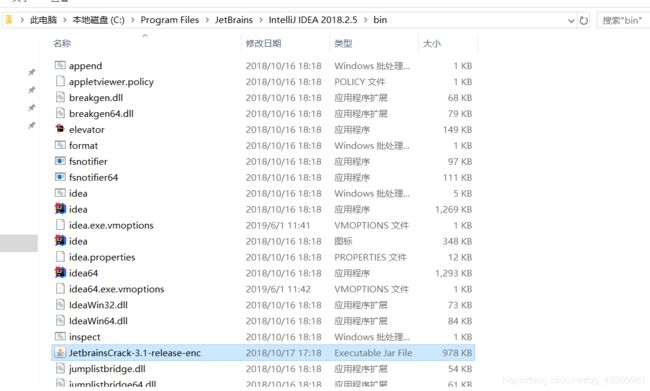Viewport: 650px width, 391px height.
Task: Select the file named appletviewer.policy
Action: [x=111, y=82]
